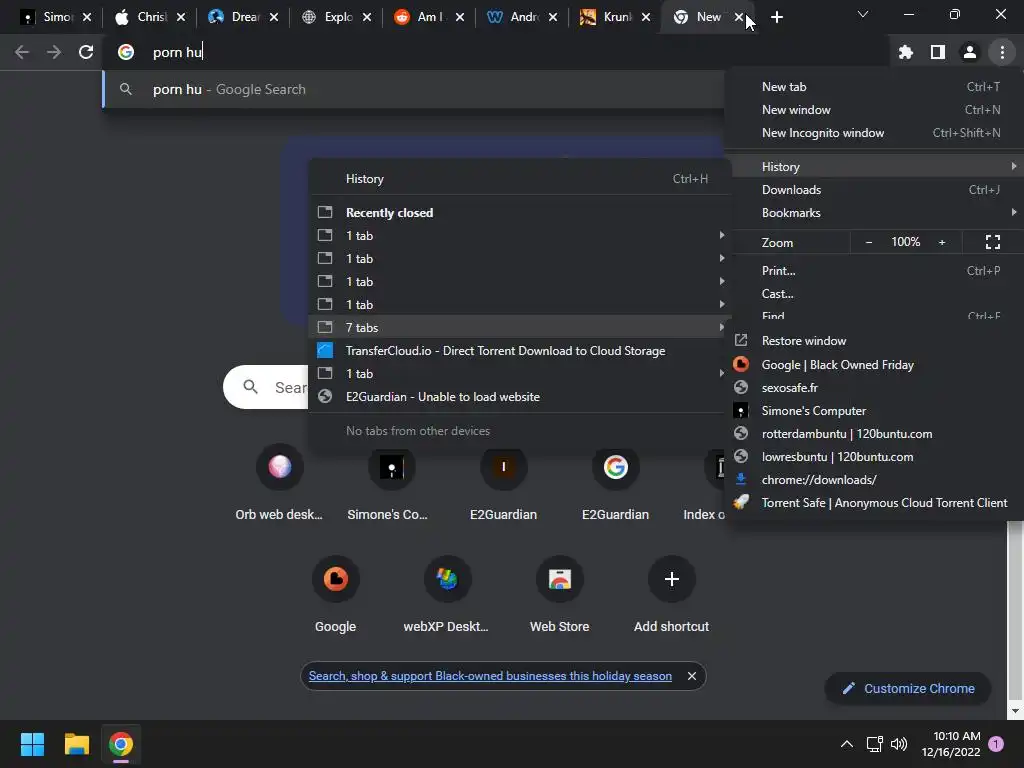Viewport: 1024px width, 768px height.
Task: Go forward with the forward arrow
Action: (54, 52)
